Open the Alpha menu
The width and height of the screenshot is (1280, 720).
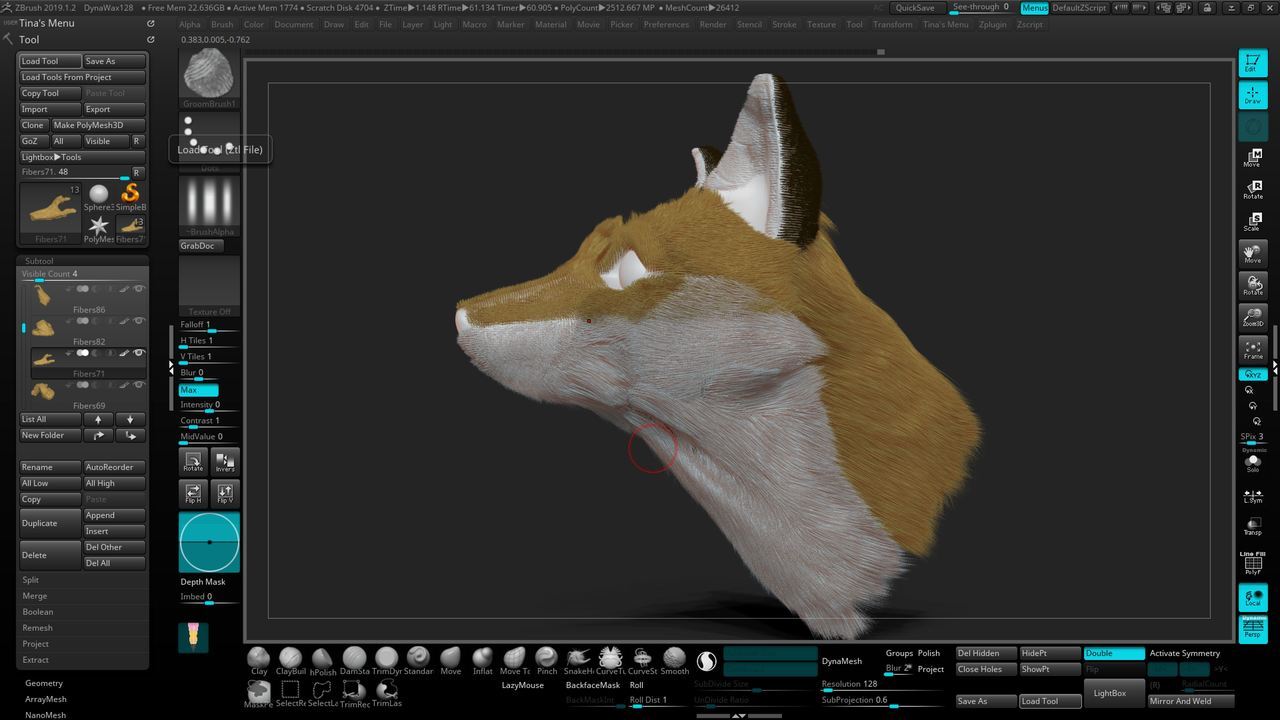click(189, 24)
